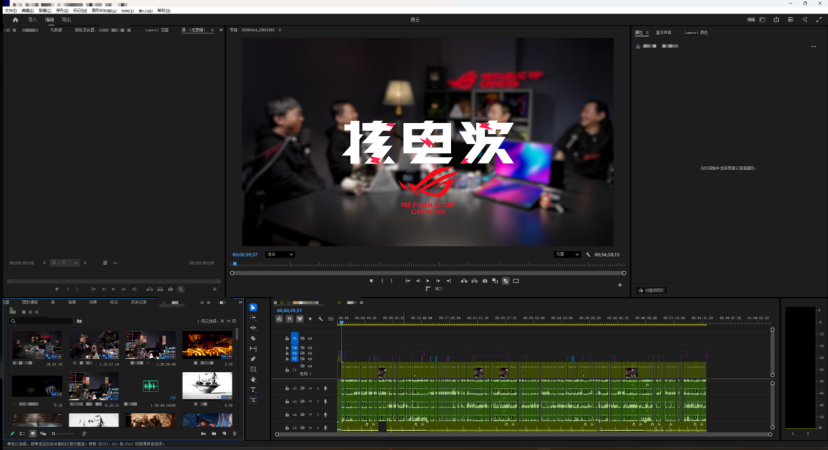The image size is (828, 450).
Task: Click the timeline wrench settings icon
Action: tap(320, 319)
